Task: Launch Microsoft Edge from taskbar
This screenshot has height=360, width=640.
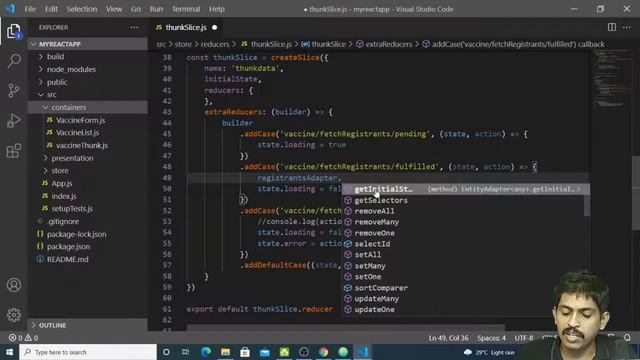Action: pyautogui.click(x=206, y=352)
